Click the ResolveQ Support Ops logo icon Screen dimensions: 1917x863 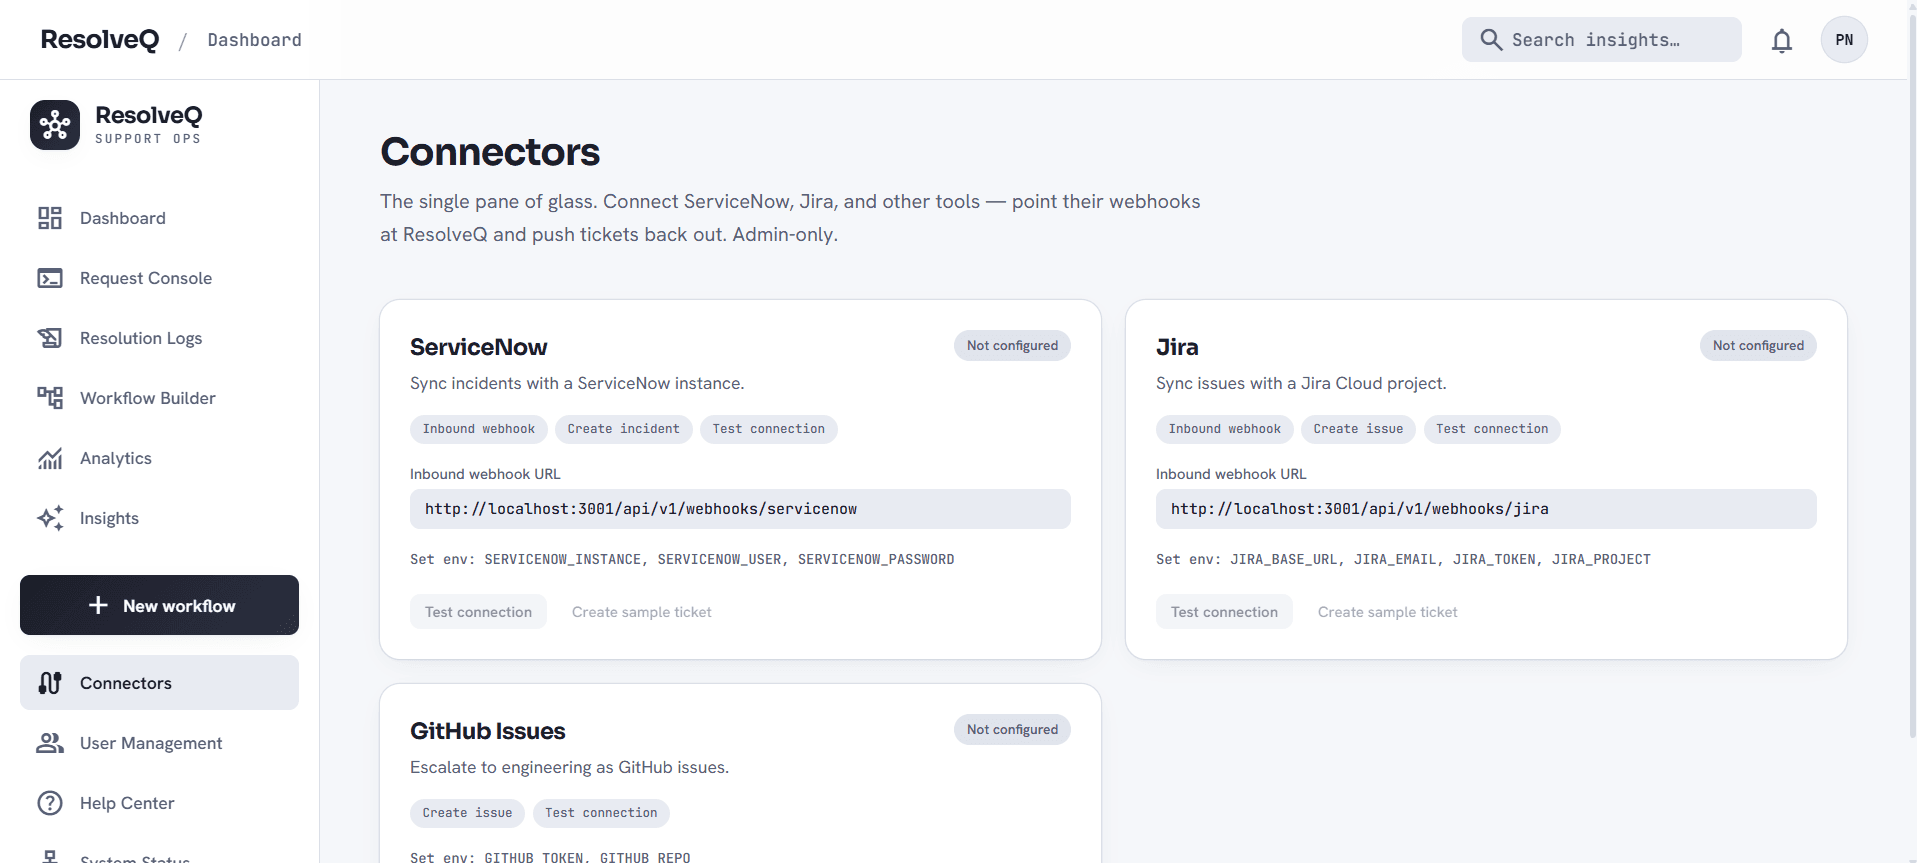(x=55, y=125)
